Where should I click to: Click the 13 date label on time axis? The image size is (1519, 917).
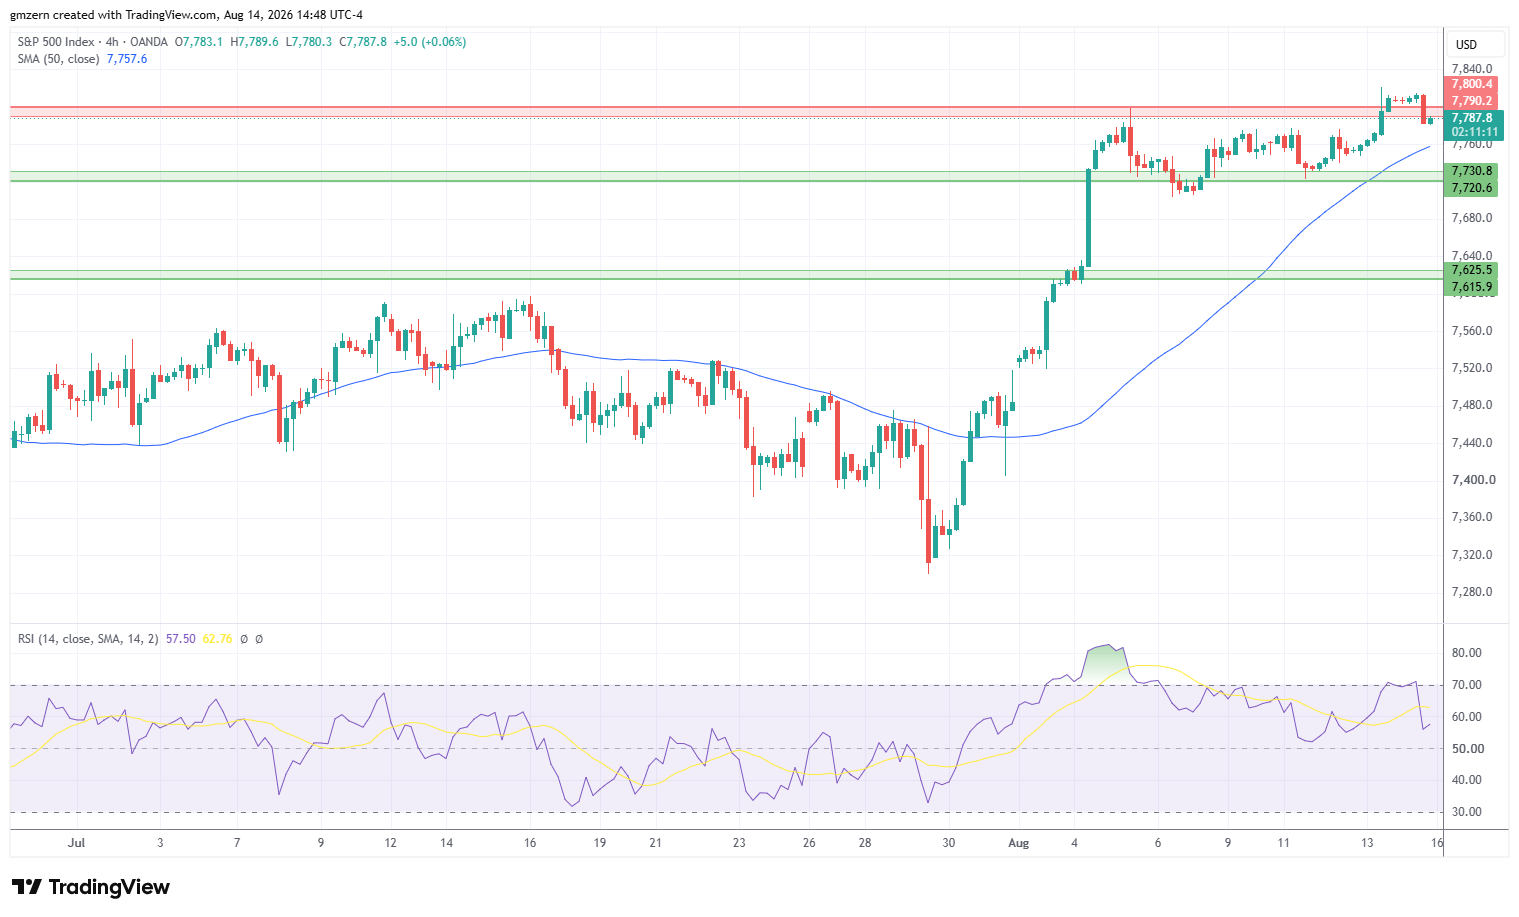coord(1367,843)
